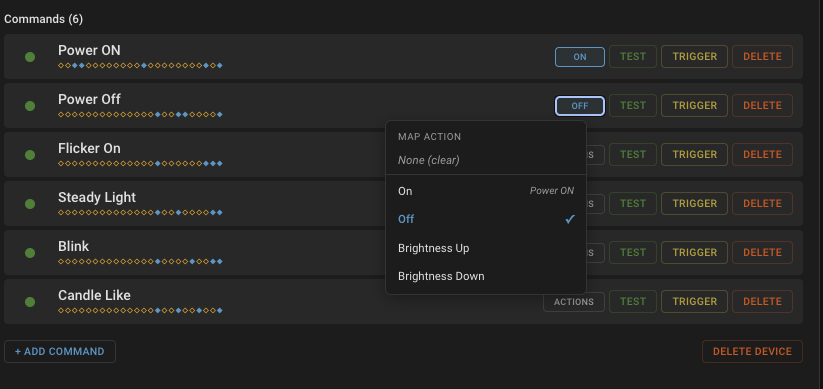
Task: Click the Candle Like command name
Action: pos(94,296)
